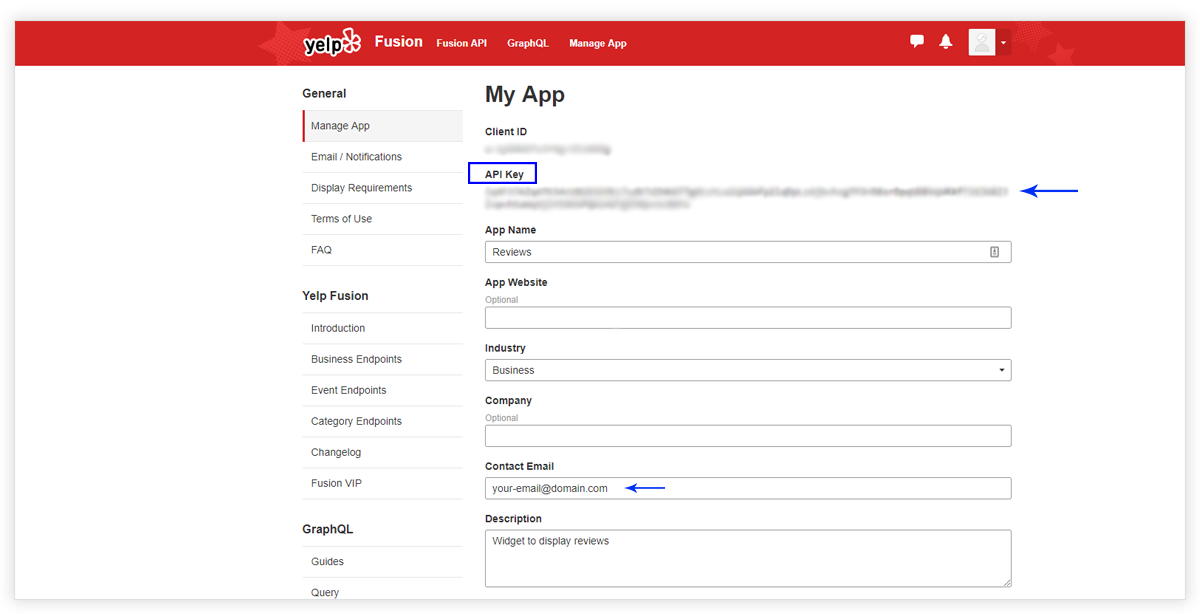The width and height of the screenshot is (1200, 614).
Task: Open Email / Notifications settings
Action: point(356,157)
